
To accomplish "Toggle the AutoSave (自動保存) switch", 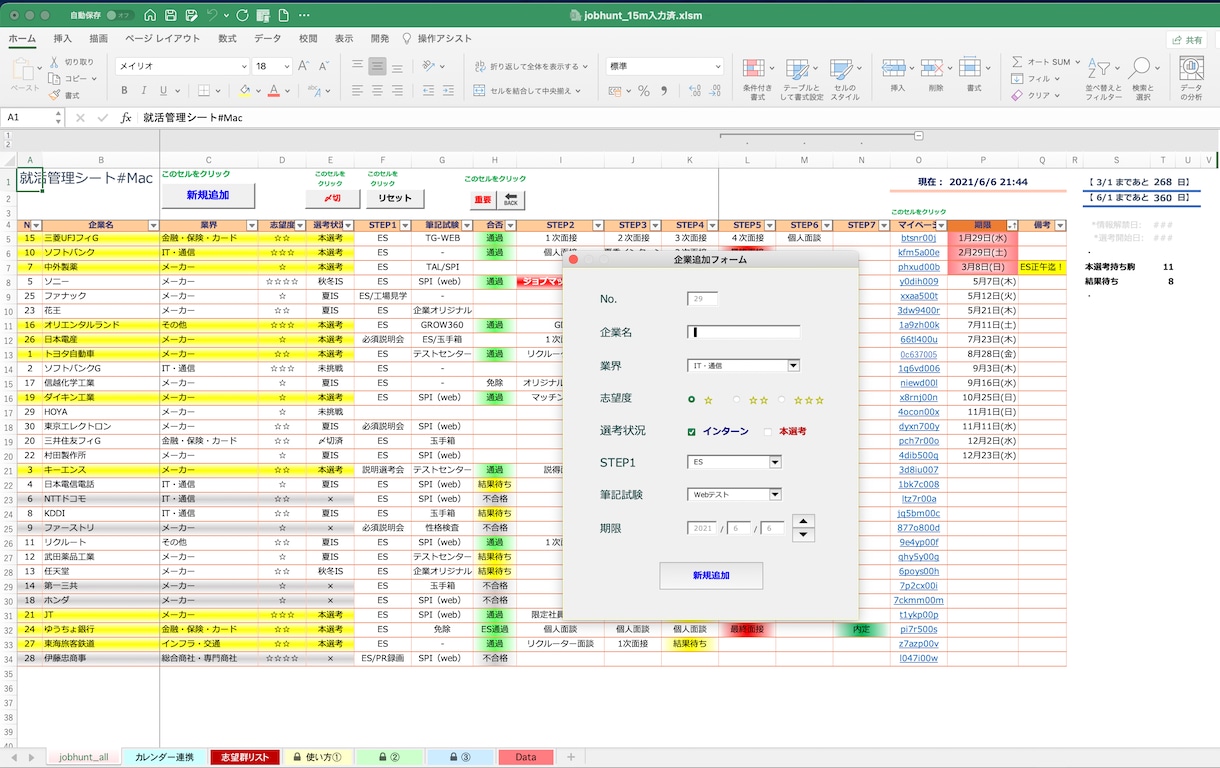I will [120, 16].
